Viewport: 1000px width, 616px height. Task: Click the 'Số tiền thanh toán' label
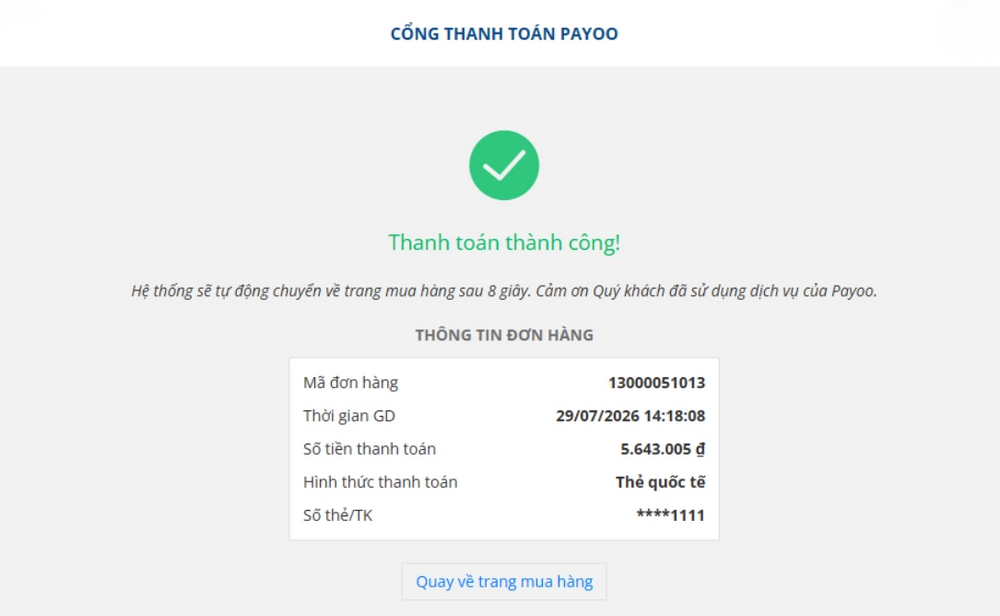(369, 449)
